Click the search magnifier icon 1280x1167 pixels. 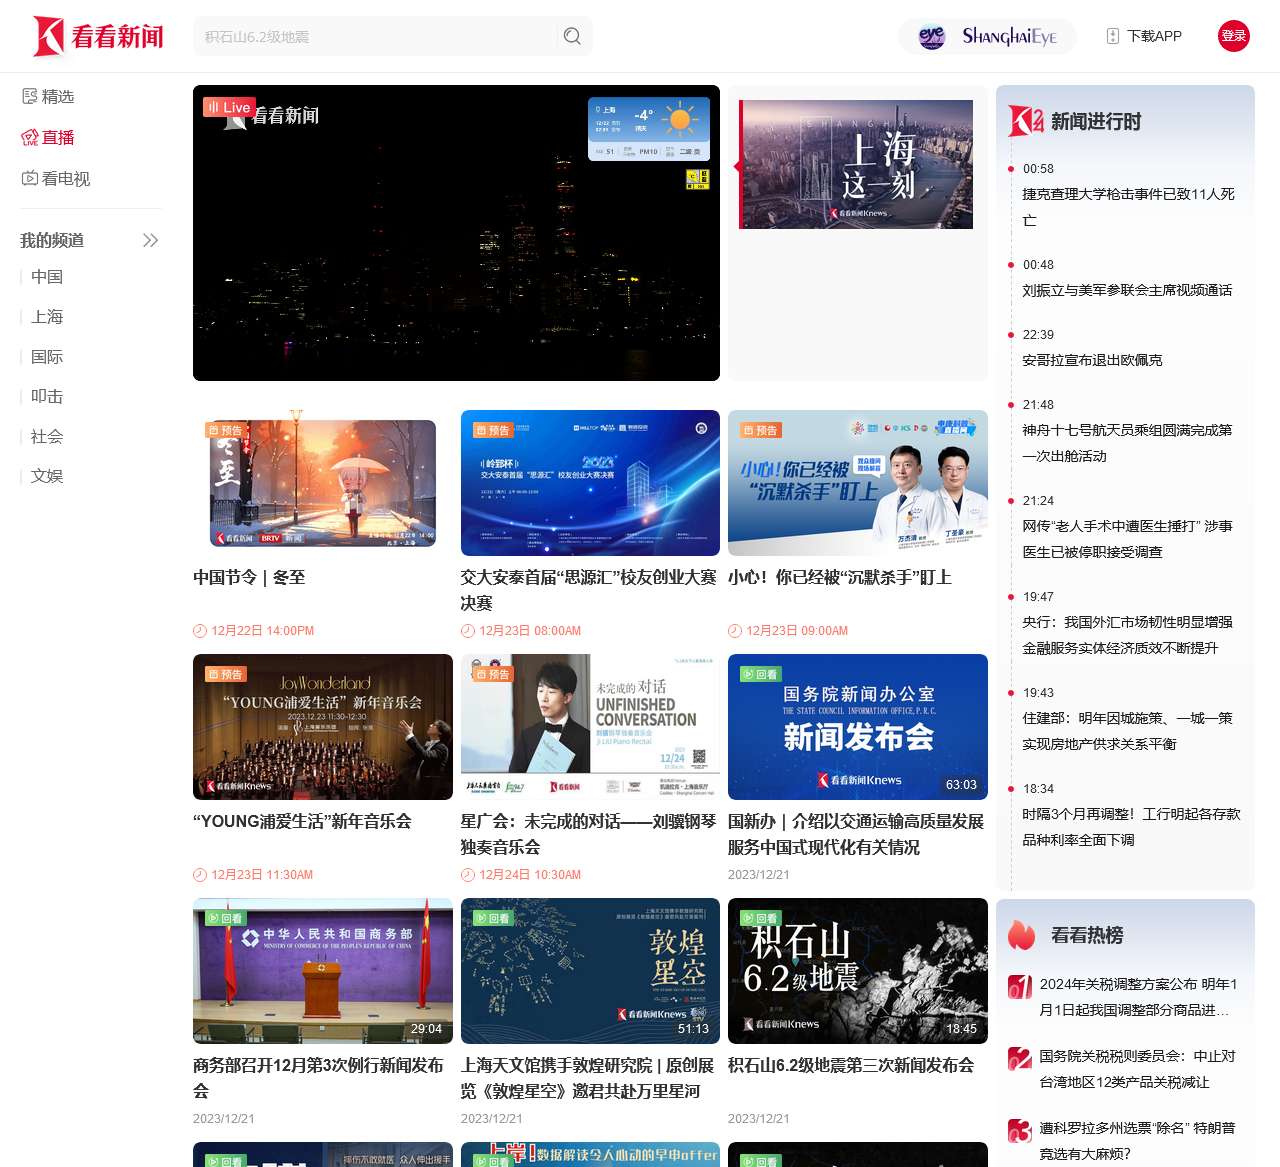point(572,36)
